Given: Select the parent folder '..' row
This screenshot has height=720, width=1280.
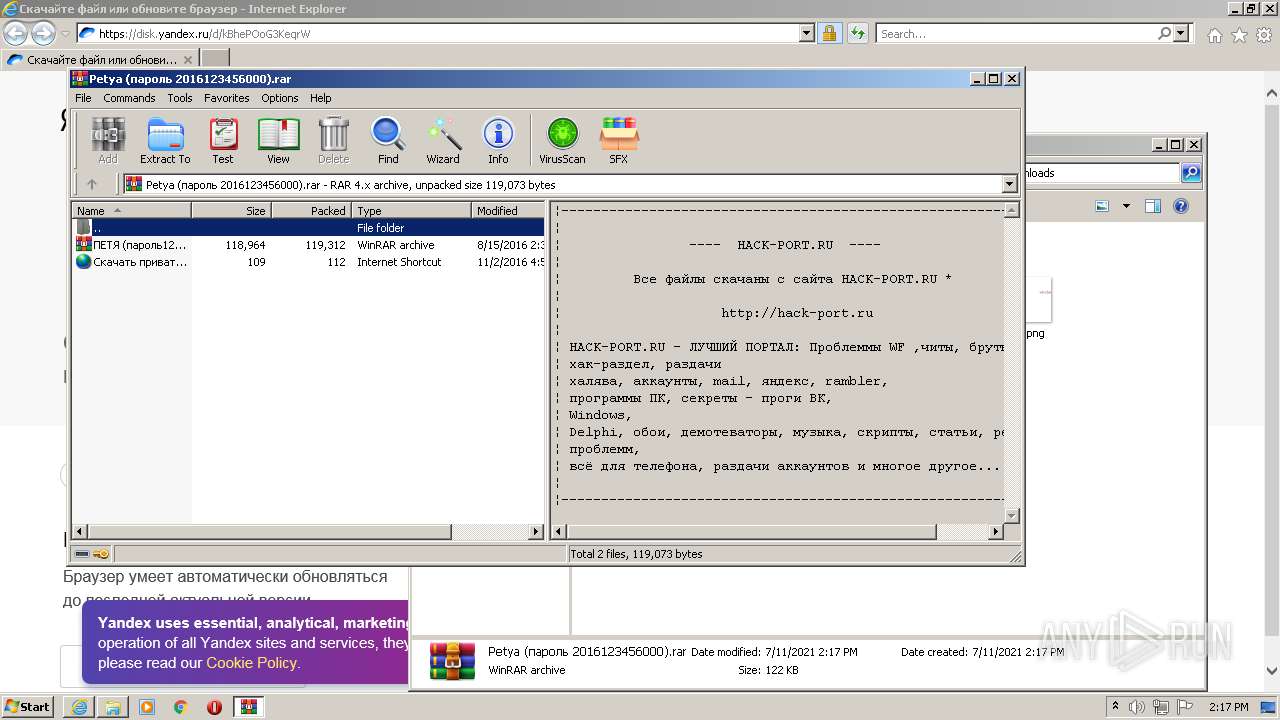Looking at the screenshot, I should pos(308,227).
